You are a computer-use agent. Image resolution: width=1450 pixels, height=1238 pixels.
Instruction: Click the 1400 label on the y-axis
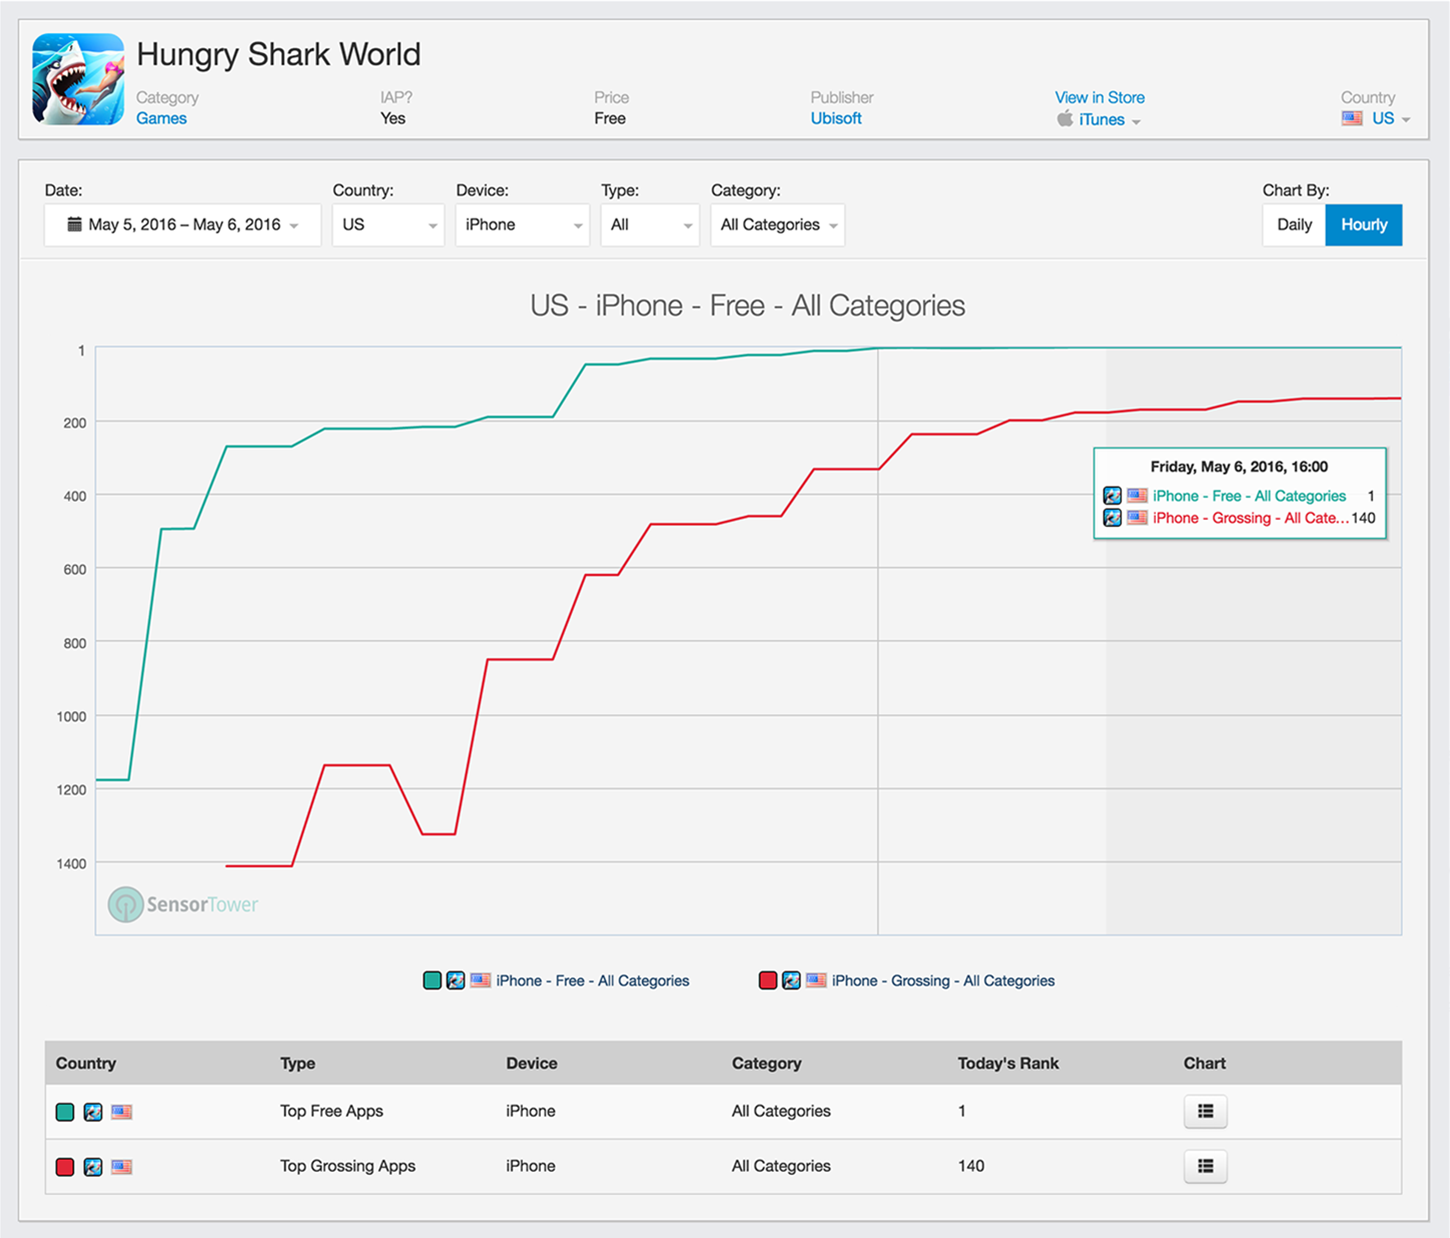[71, 863]
